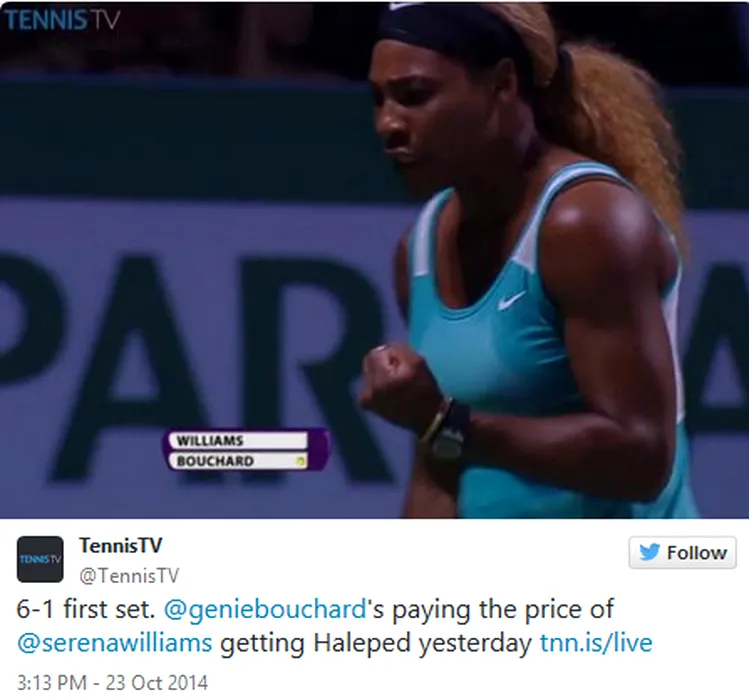Click the Nike swoosh on the teal top
The width and height of the screenshot is (749, 700).
(511, 300)
